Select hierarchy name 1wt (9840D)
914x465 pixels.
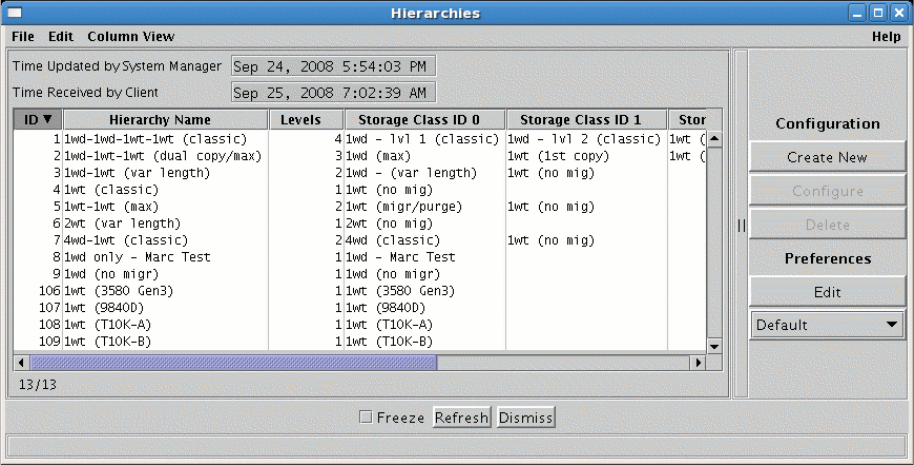click(x=104, y=308)
